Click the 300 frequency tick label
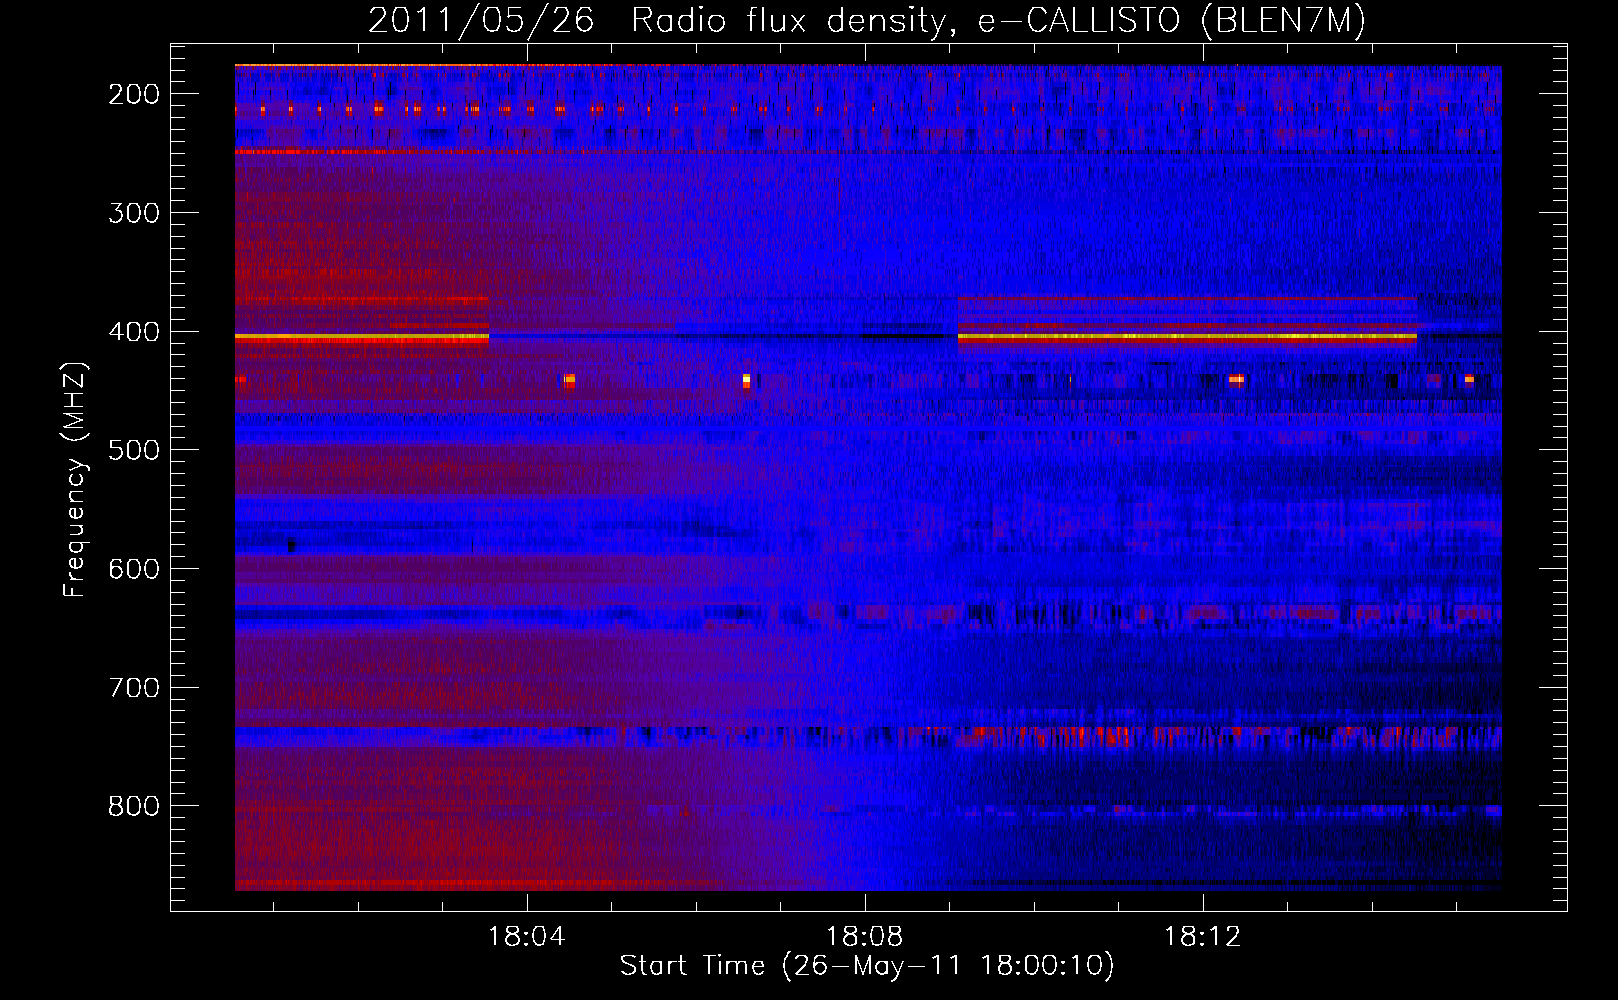1618x1000 pixels. [x=134, y=213]
